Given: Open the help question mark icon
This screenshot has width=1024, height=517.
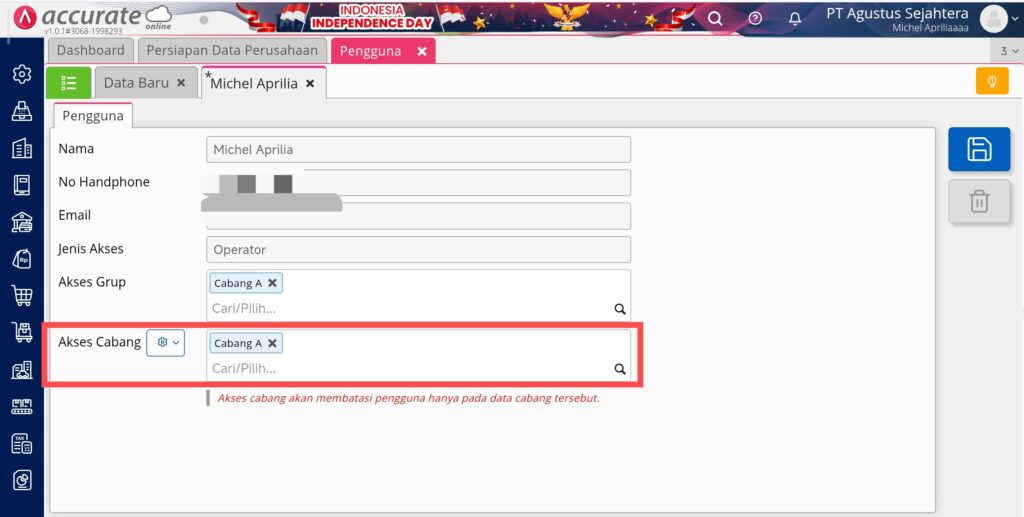Looking at the screenshot, I should (x=755, y=18).
